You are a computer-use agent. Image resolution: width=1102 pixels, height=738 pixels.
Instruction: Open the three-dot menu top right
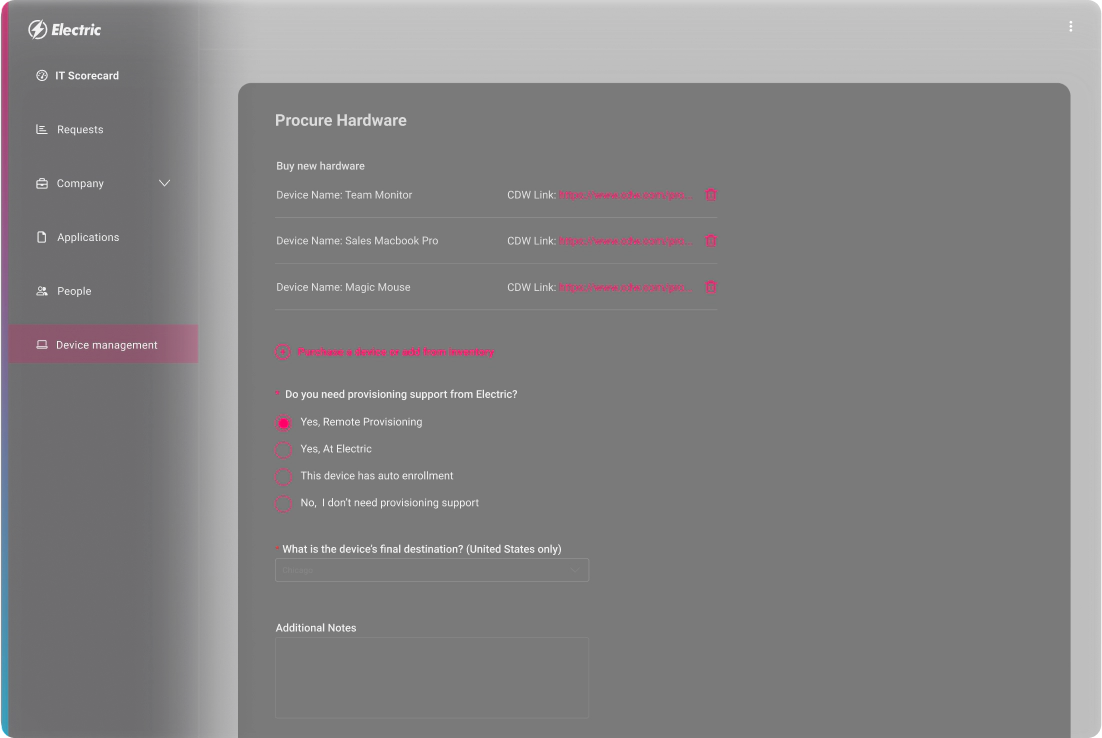pos(1070,26)
